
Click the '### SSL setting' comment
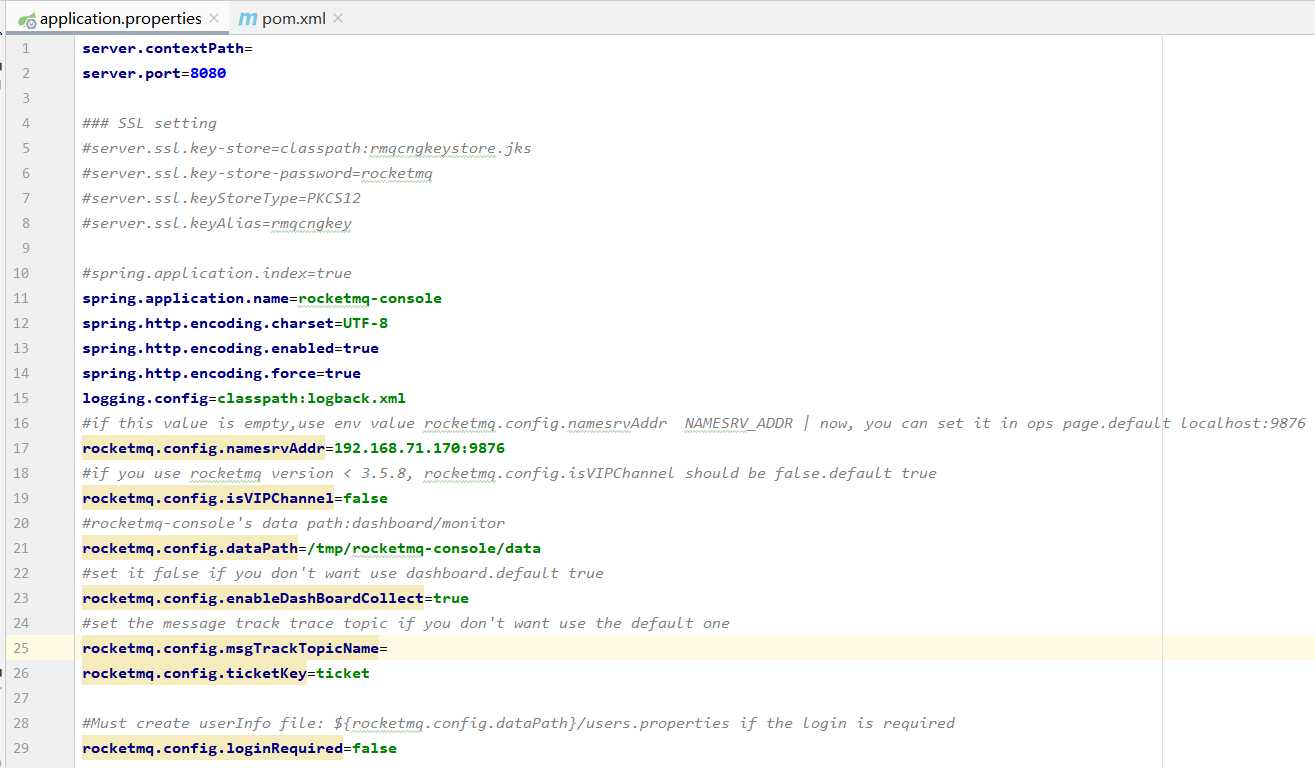[149, 123]
